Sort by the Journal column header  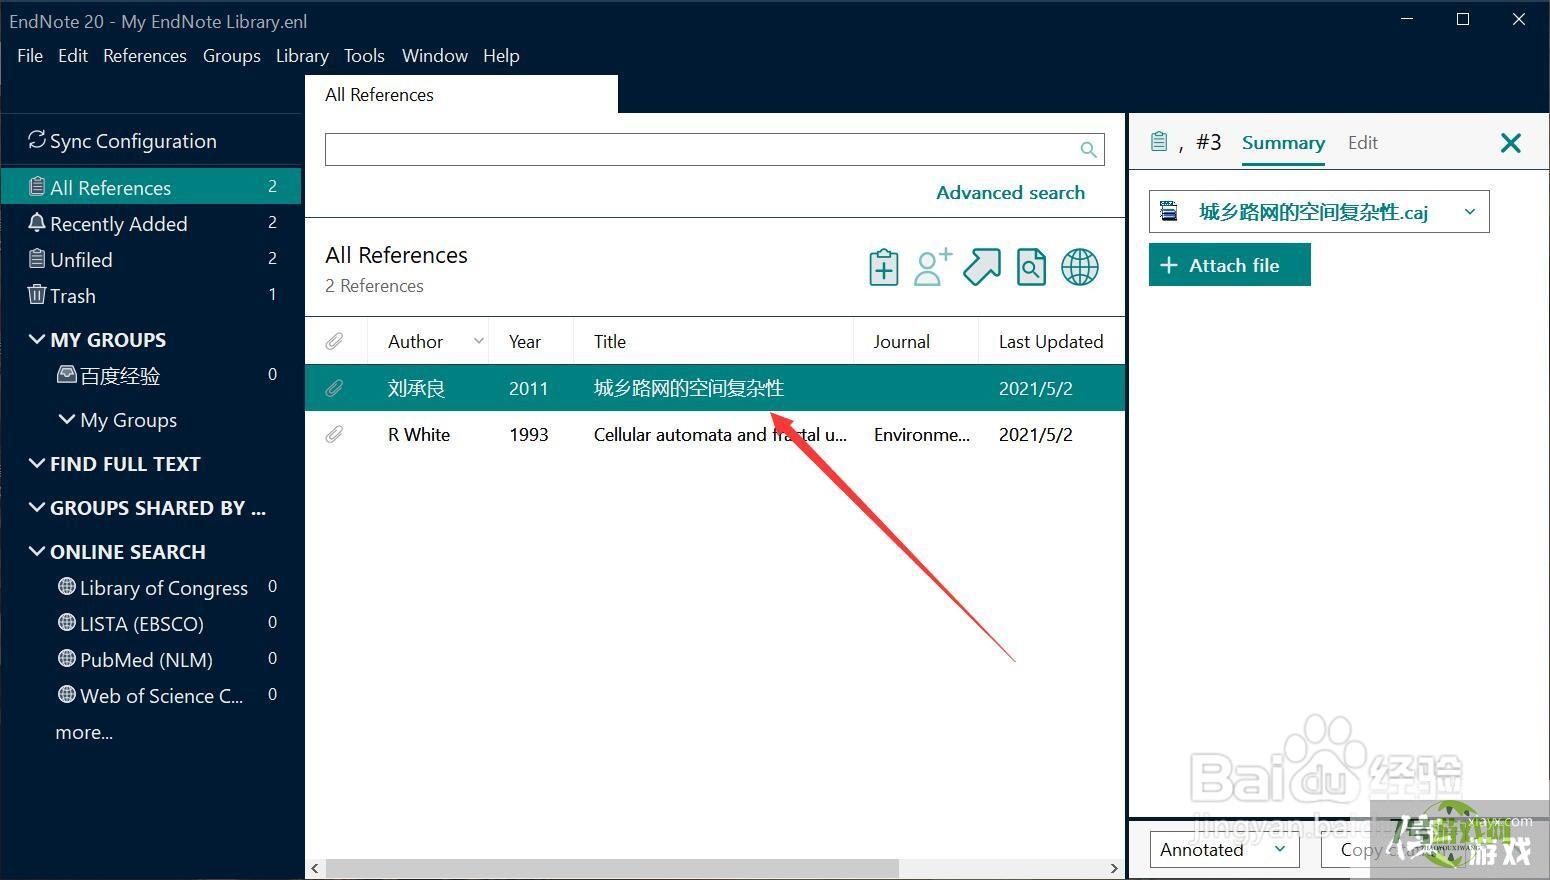point(901,342)
